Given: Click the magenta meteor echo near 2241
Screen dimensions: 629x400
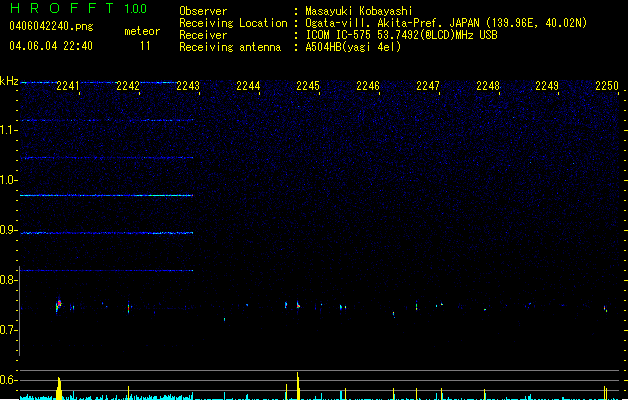Looking at the screenshot, I should point(59,303).
